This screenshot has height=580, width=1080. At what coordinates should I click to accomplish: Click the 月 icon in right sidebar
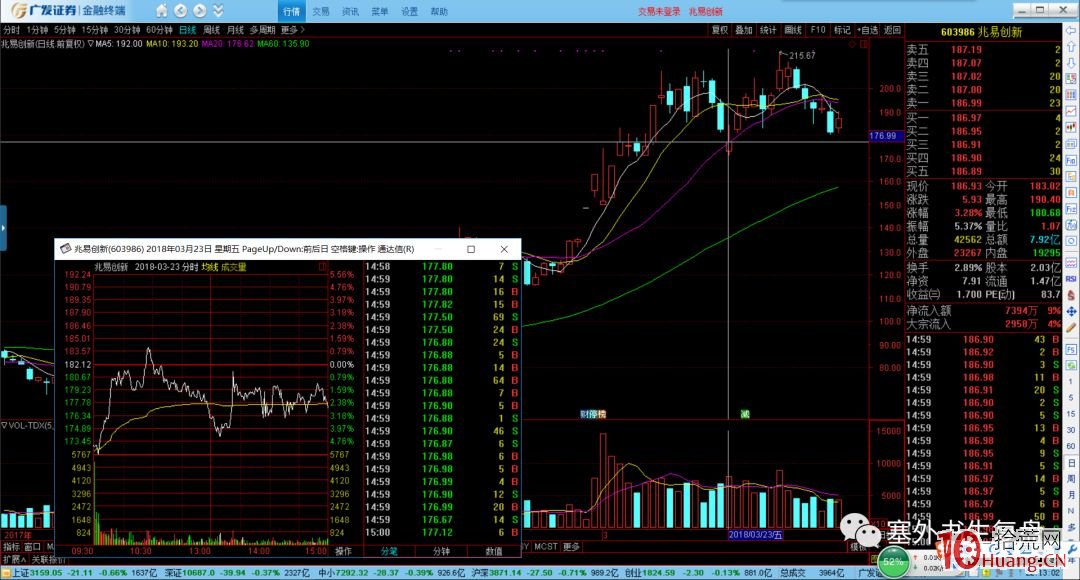click(x=1071, y=495)
